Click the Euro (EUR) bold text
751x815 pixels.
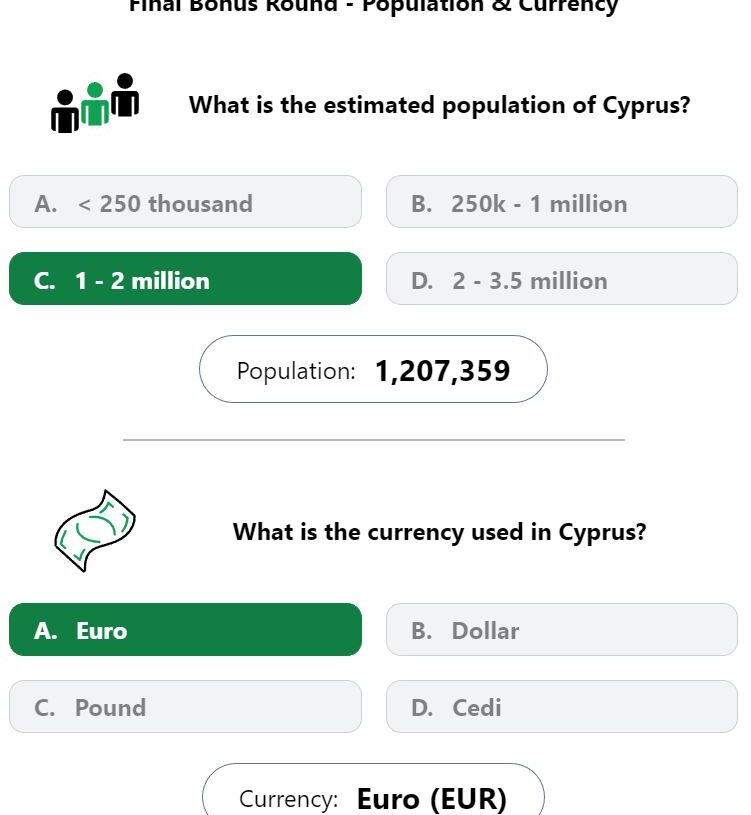coord(432,799)
